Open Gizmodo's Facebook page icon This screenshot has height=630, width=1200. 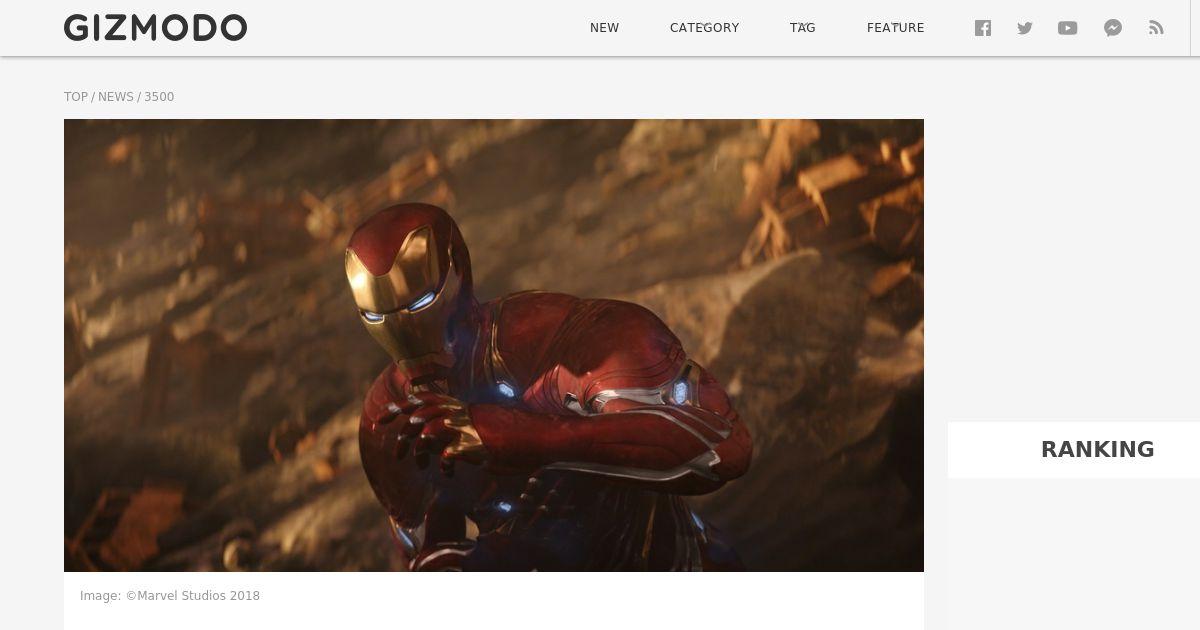pyautogui.click(x=983, y=28)
